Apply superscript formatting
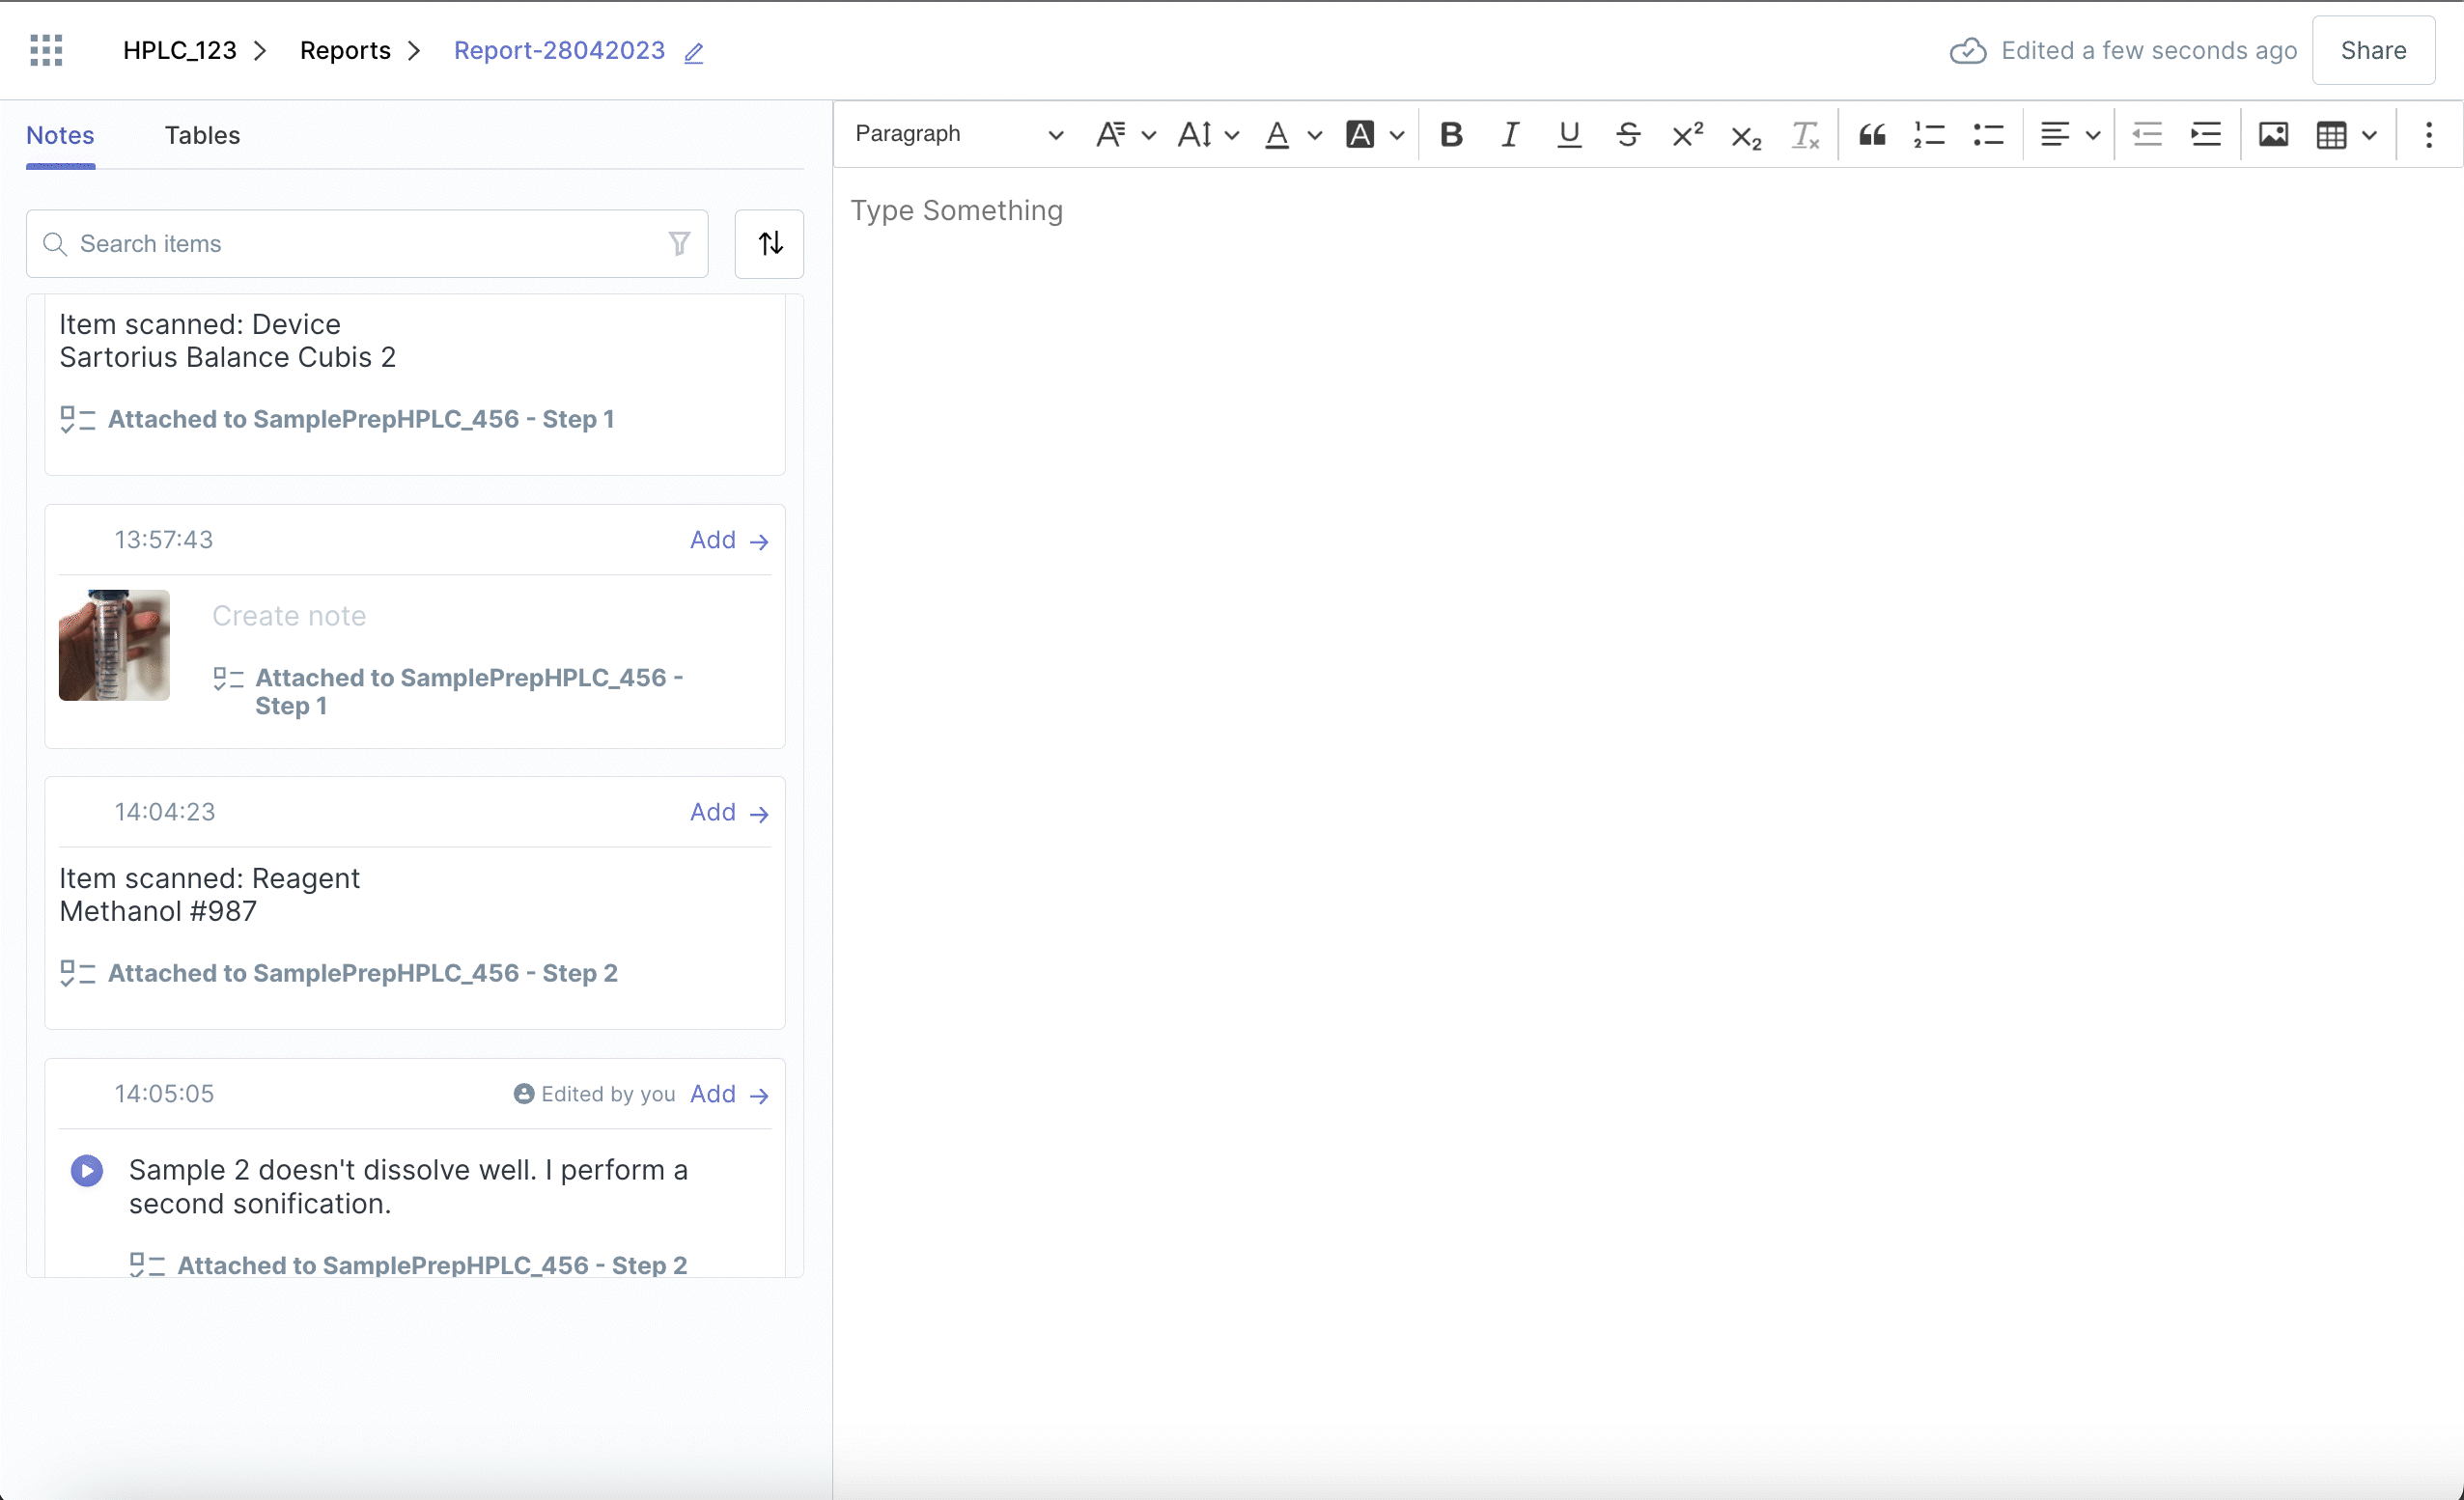2464x1500 pixels. pos(1687,134)
